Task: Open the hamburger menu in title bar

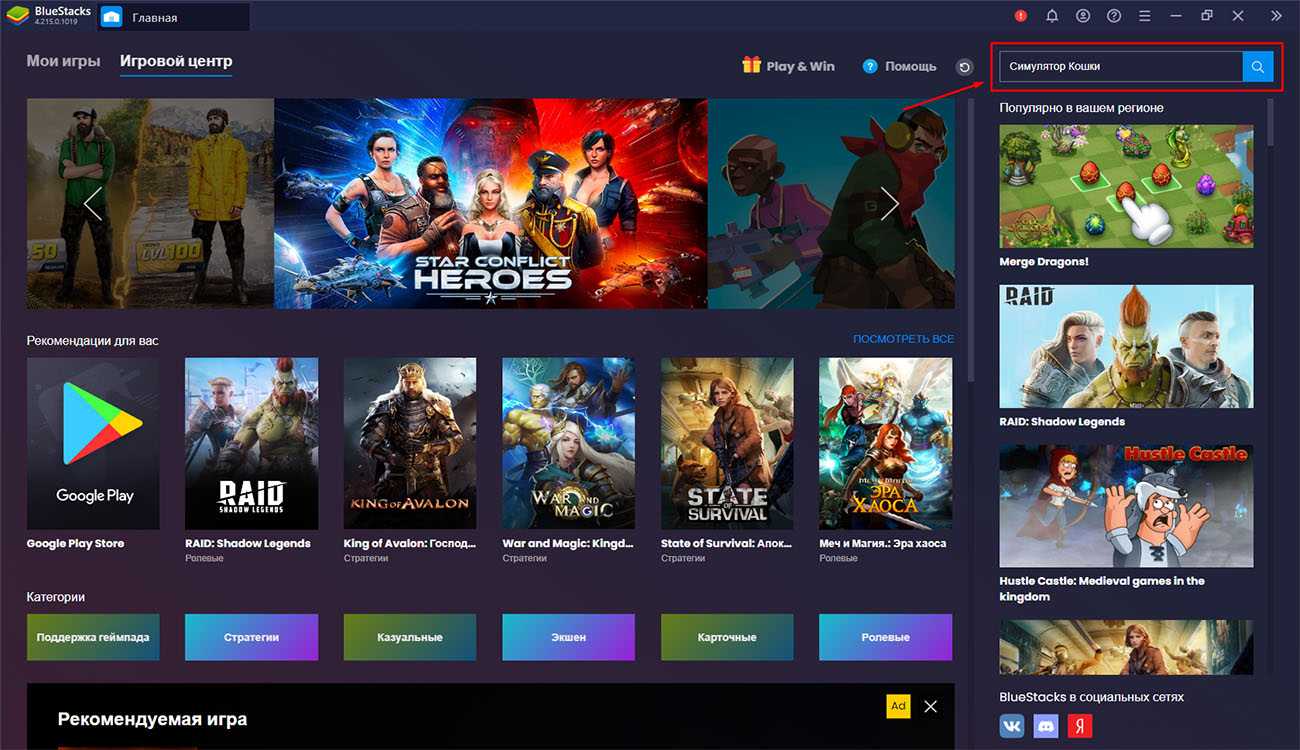Action: pyautogui.click(x=1145, y=16)
